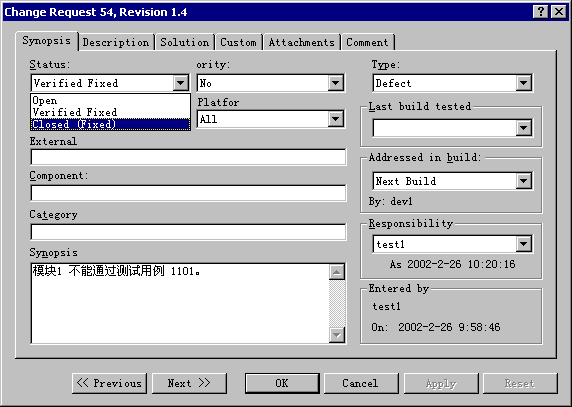This screenshot has width=572, height=407.
Task: Click into the External reference field
Action: pos(188,157)
